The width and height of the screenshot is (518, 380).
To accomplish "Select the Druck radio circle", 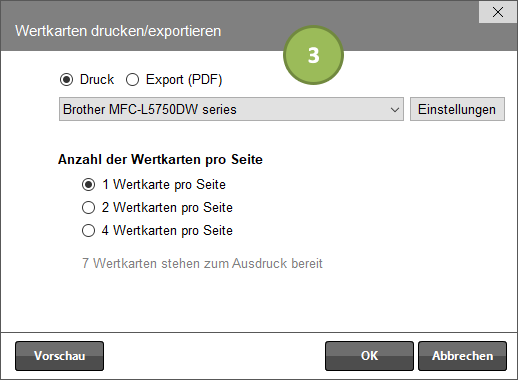I will pyautogui.click(x=66, y=80).
